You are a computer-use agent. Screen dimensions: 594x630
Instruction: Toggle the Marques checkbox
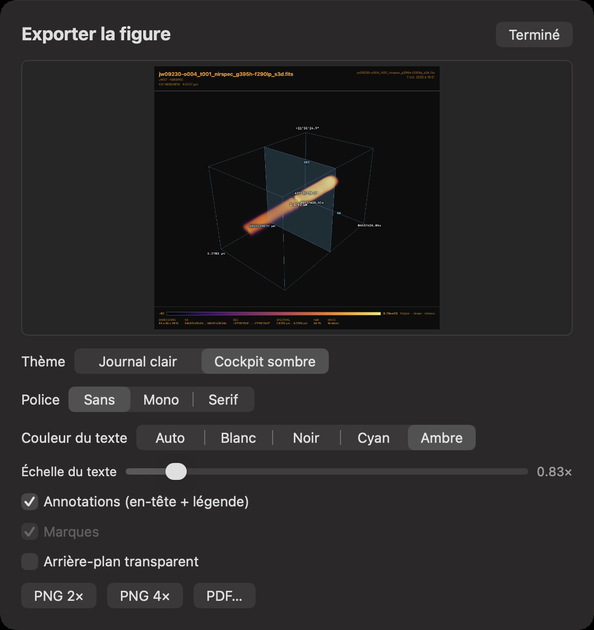(x=30, y=532)
